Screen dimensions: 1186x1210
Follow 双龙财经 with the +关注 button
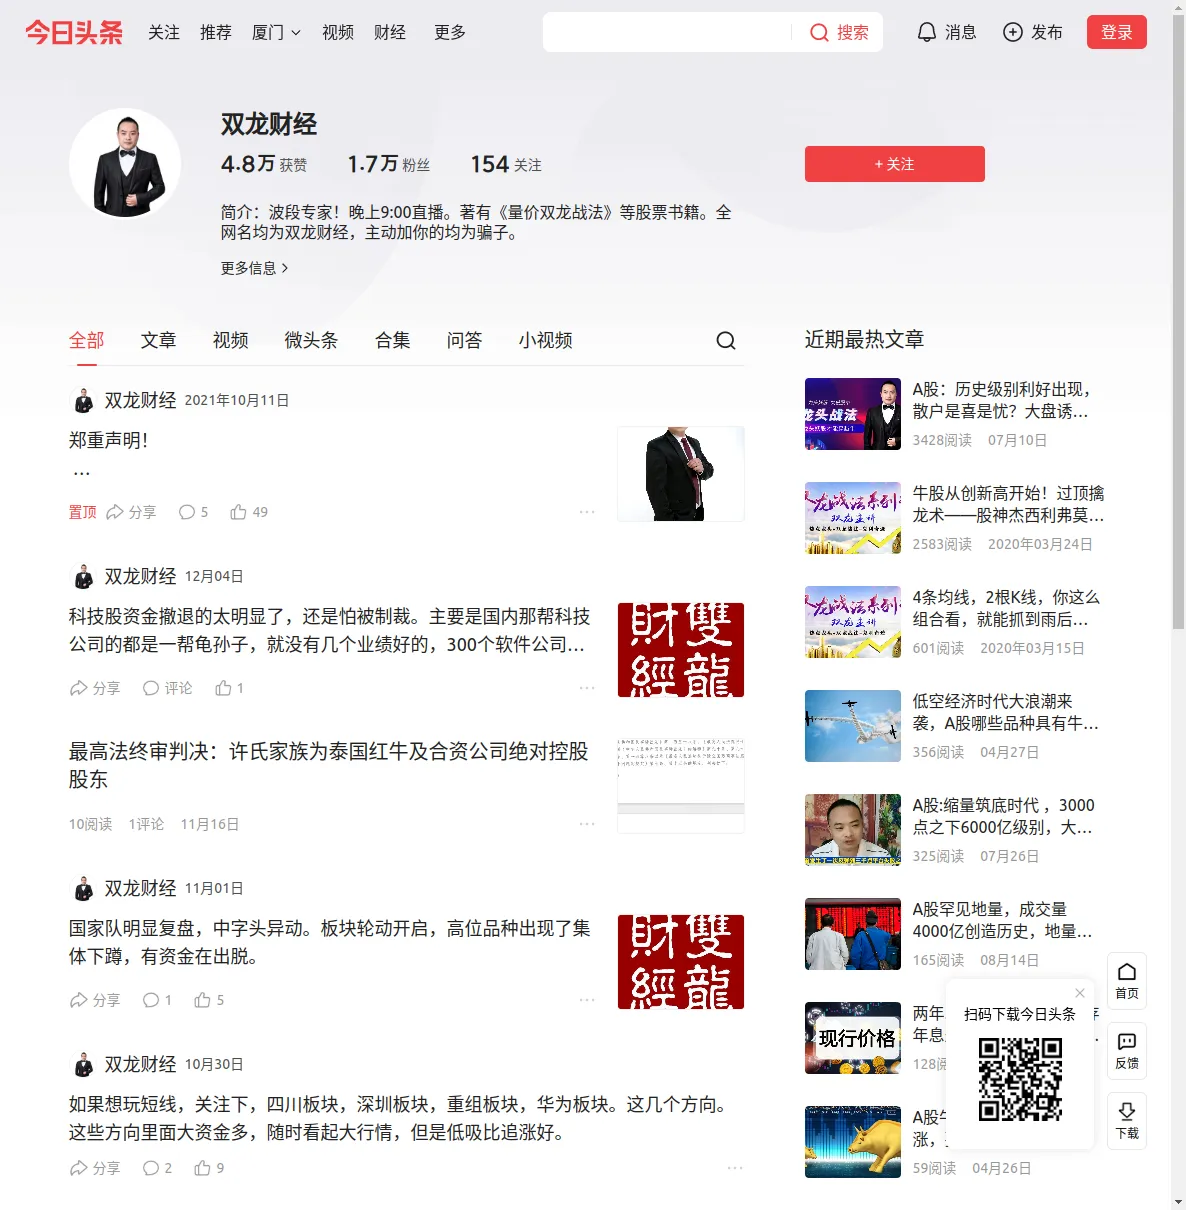pos(895,164)
